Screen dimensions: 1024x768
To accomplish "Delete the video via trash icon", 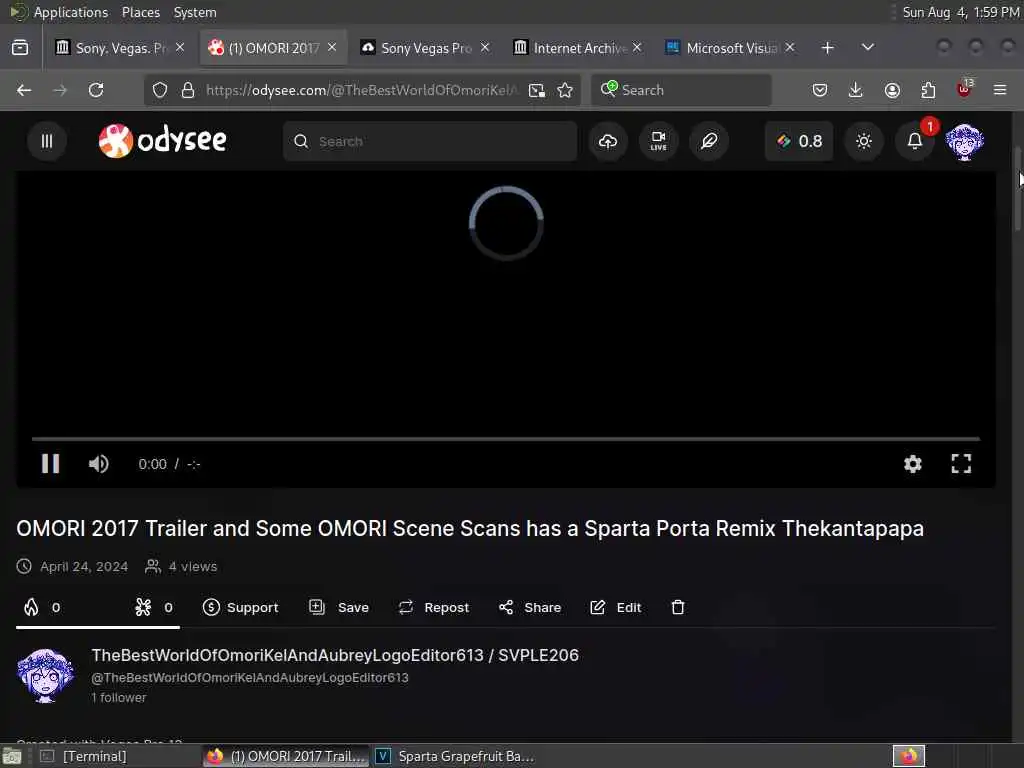I will tap(678, 607).
